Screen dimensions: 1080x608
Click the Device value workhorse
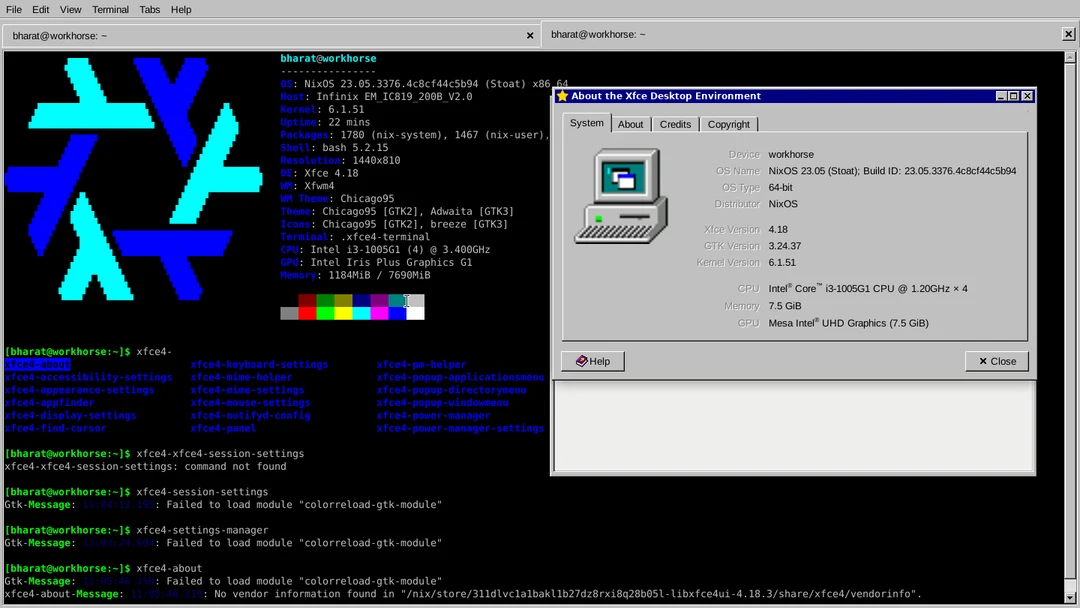pos(791,154)
